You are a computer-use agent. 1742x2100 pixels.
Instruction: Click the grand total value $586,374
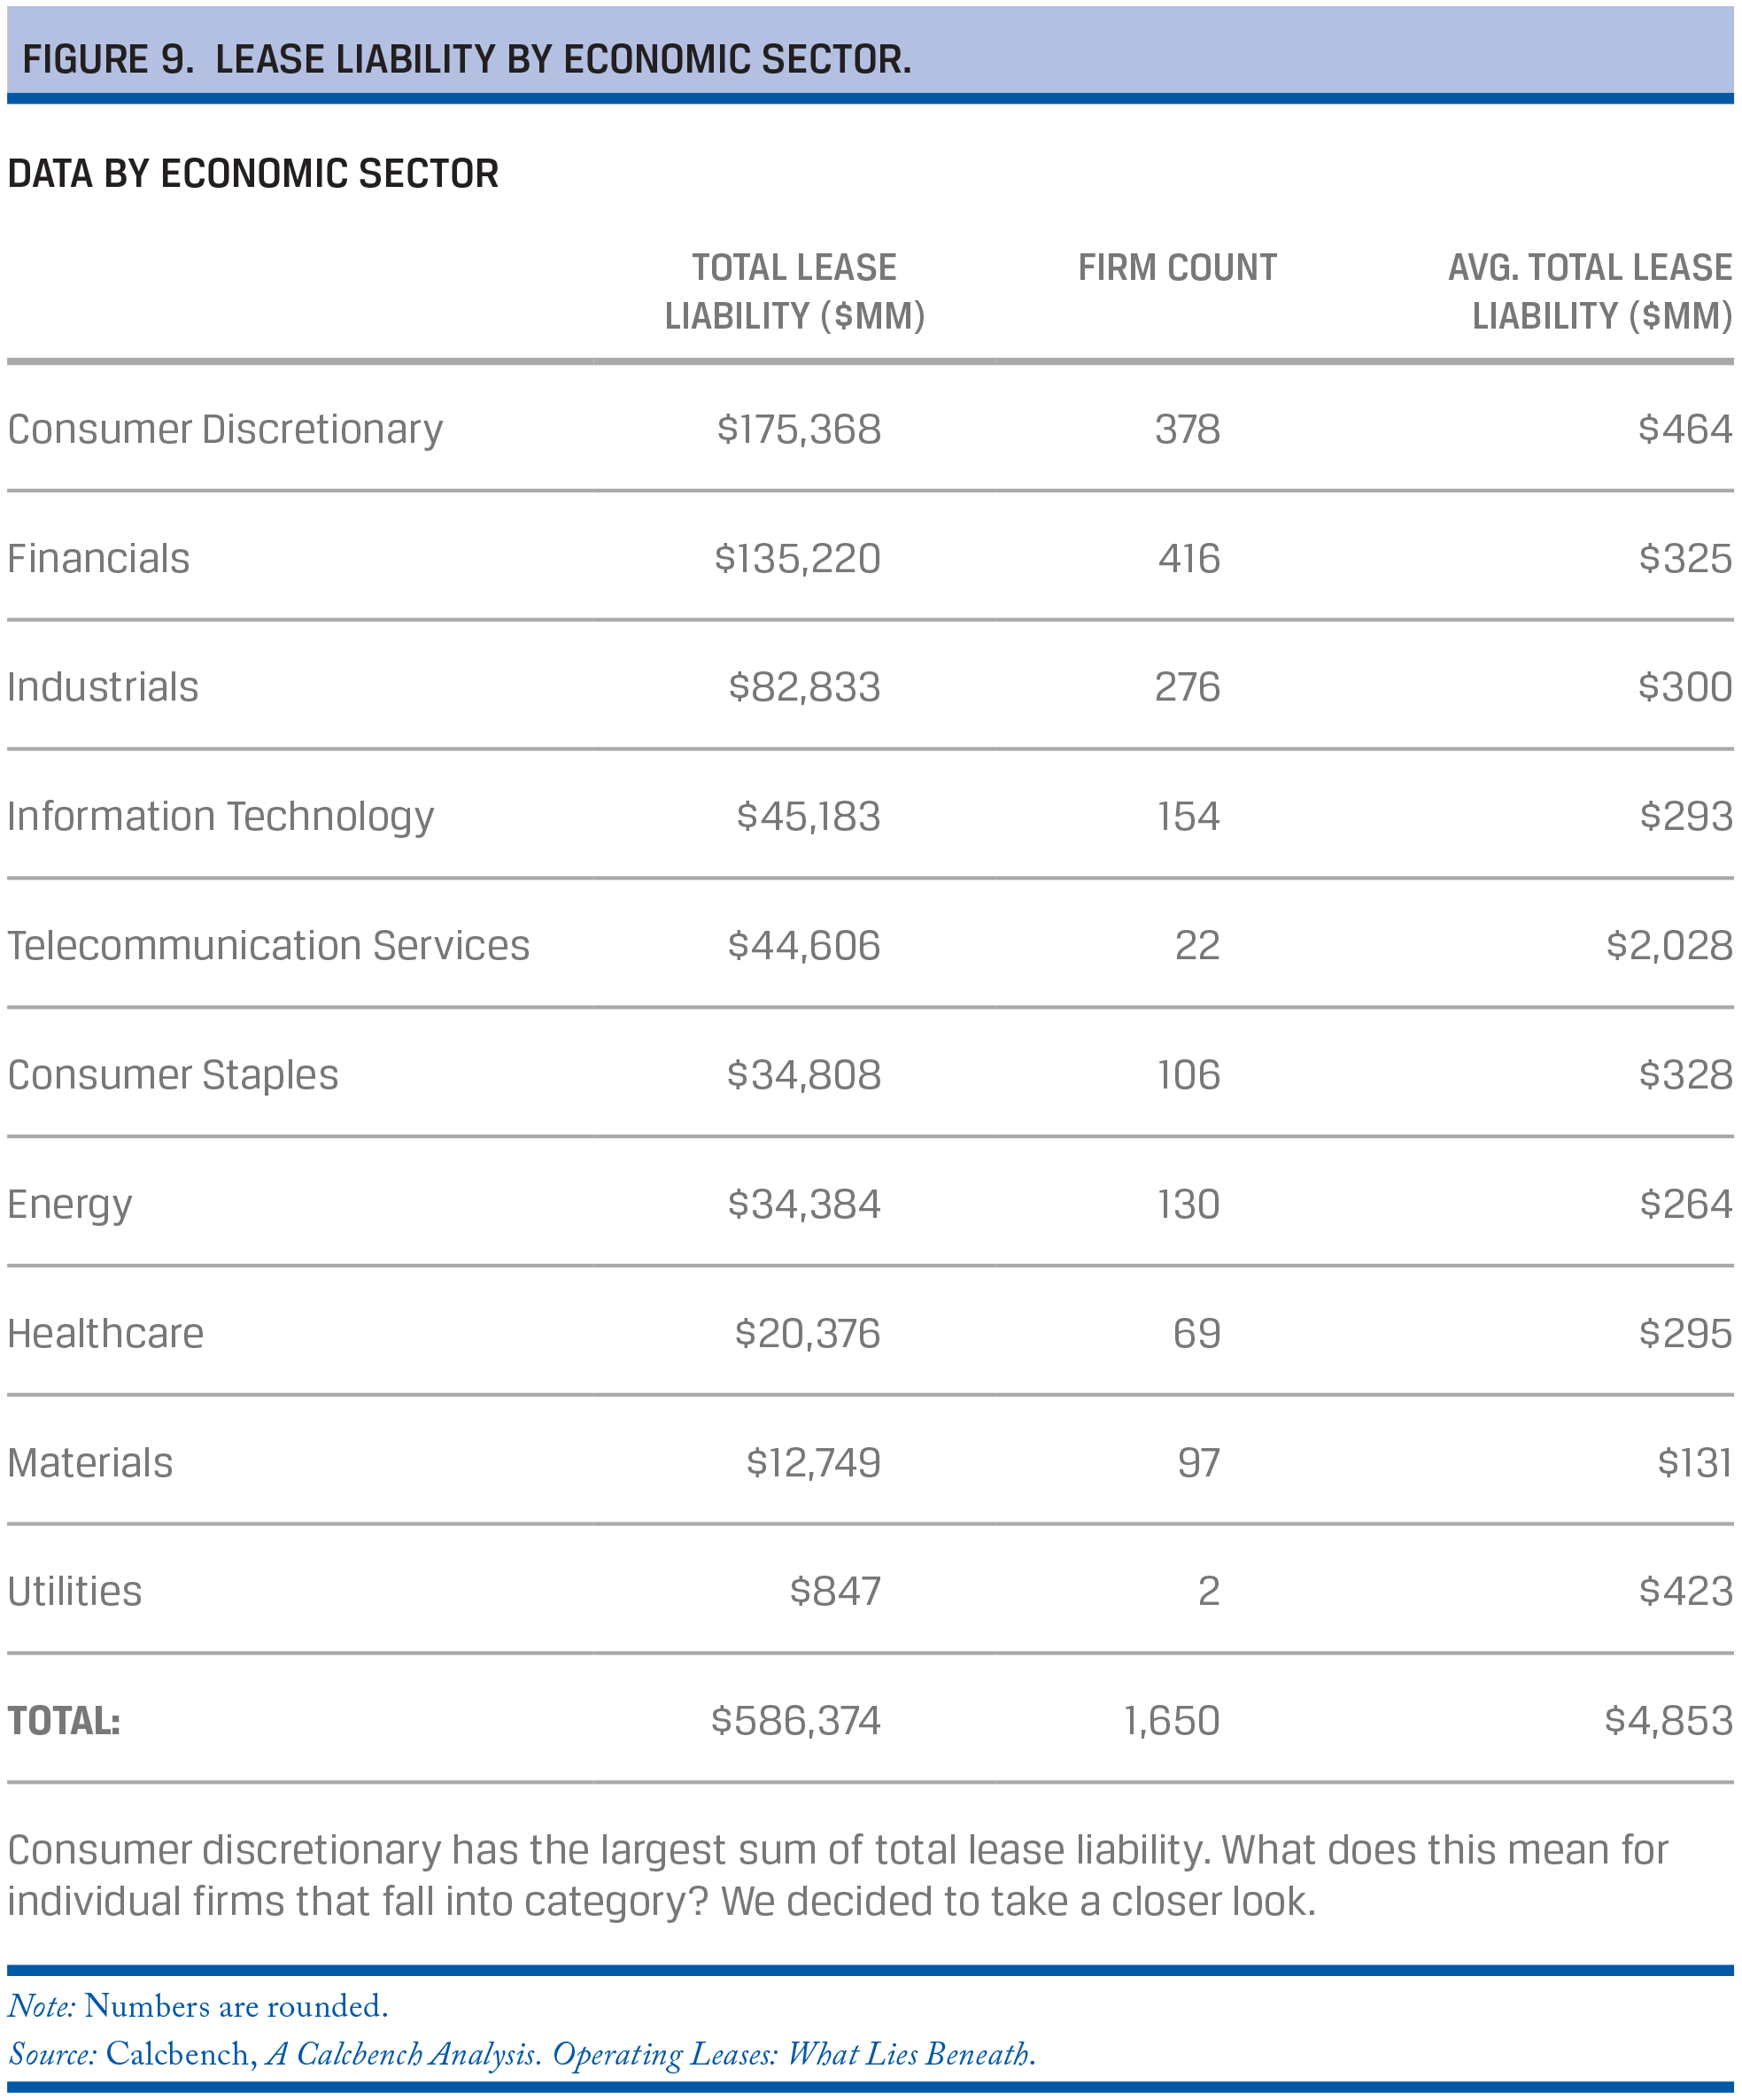(x=796, y=1721)
